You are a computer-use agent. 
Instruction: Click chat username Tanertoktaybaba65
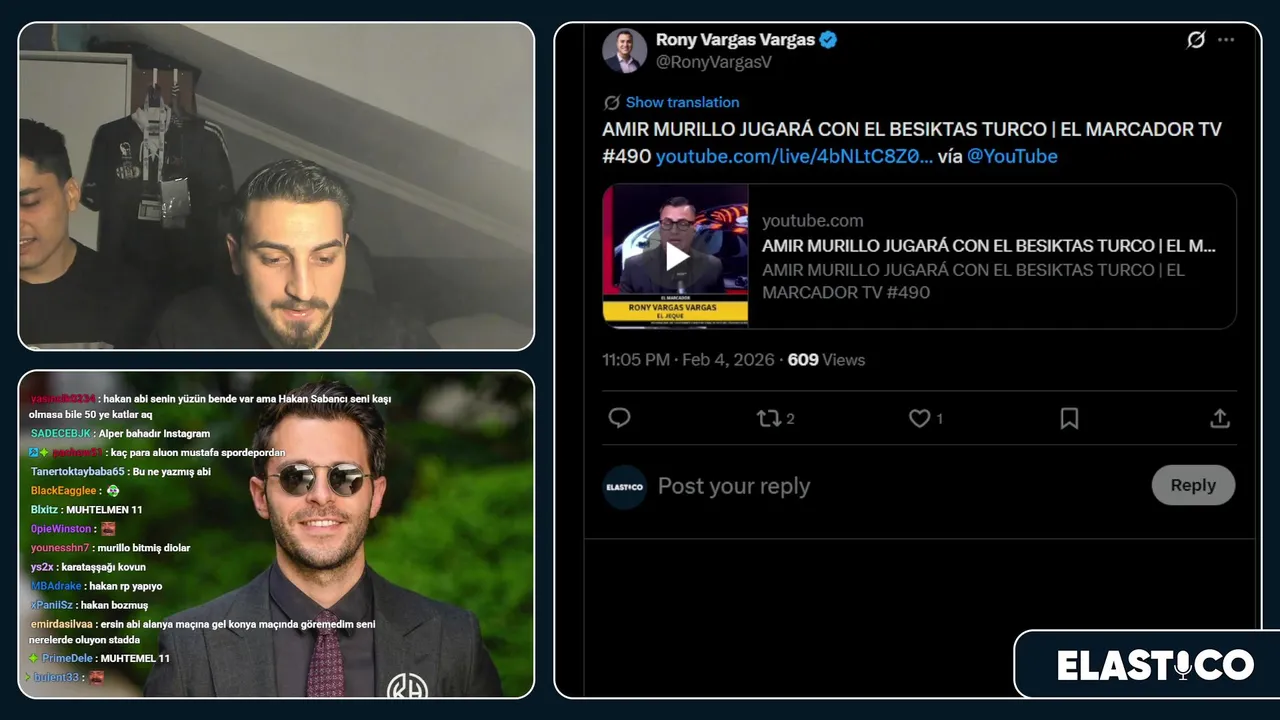[x=77, y=471]
